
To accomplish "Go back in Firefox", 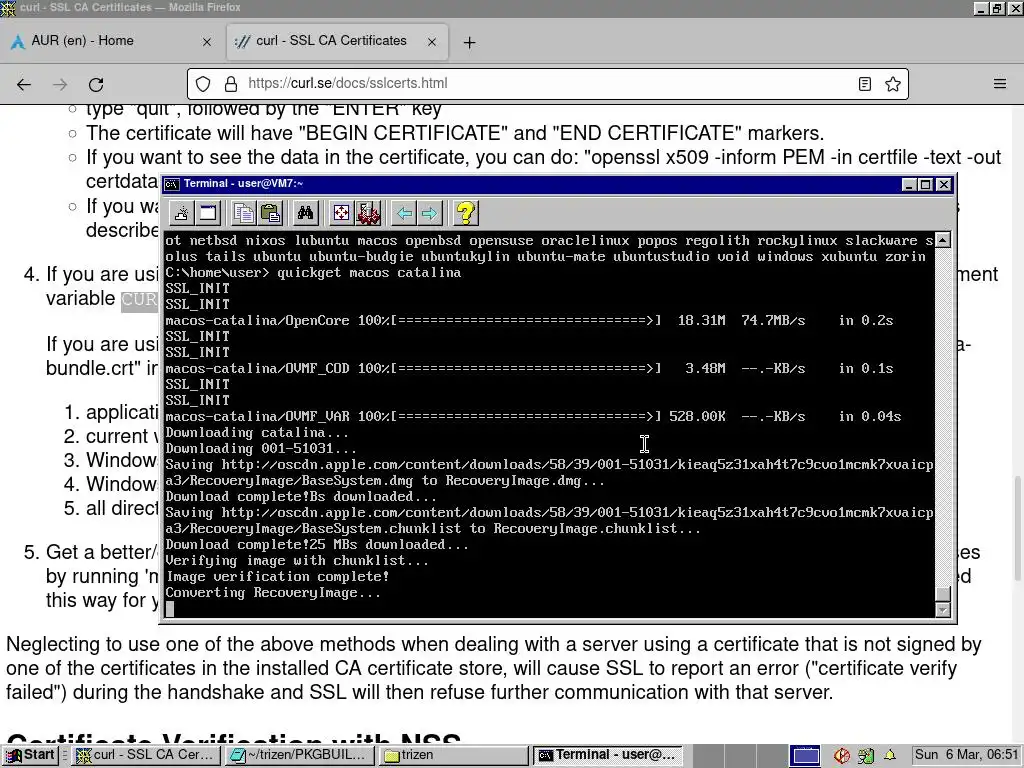I will (x=24, y=84).
